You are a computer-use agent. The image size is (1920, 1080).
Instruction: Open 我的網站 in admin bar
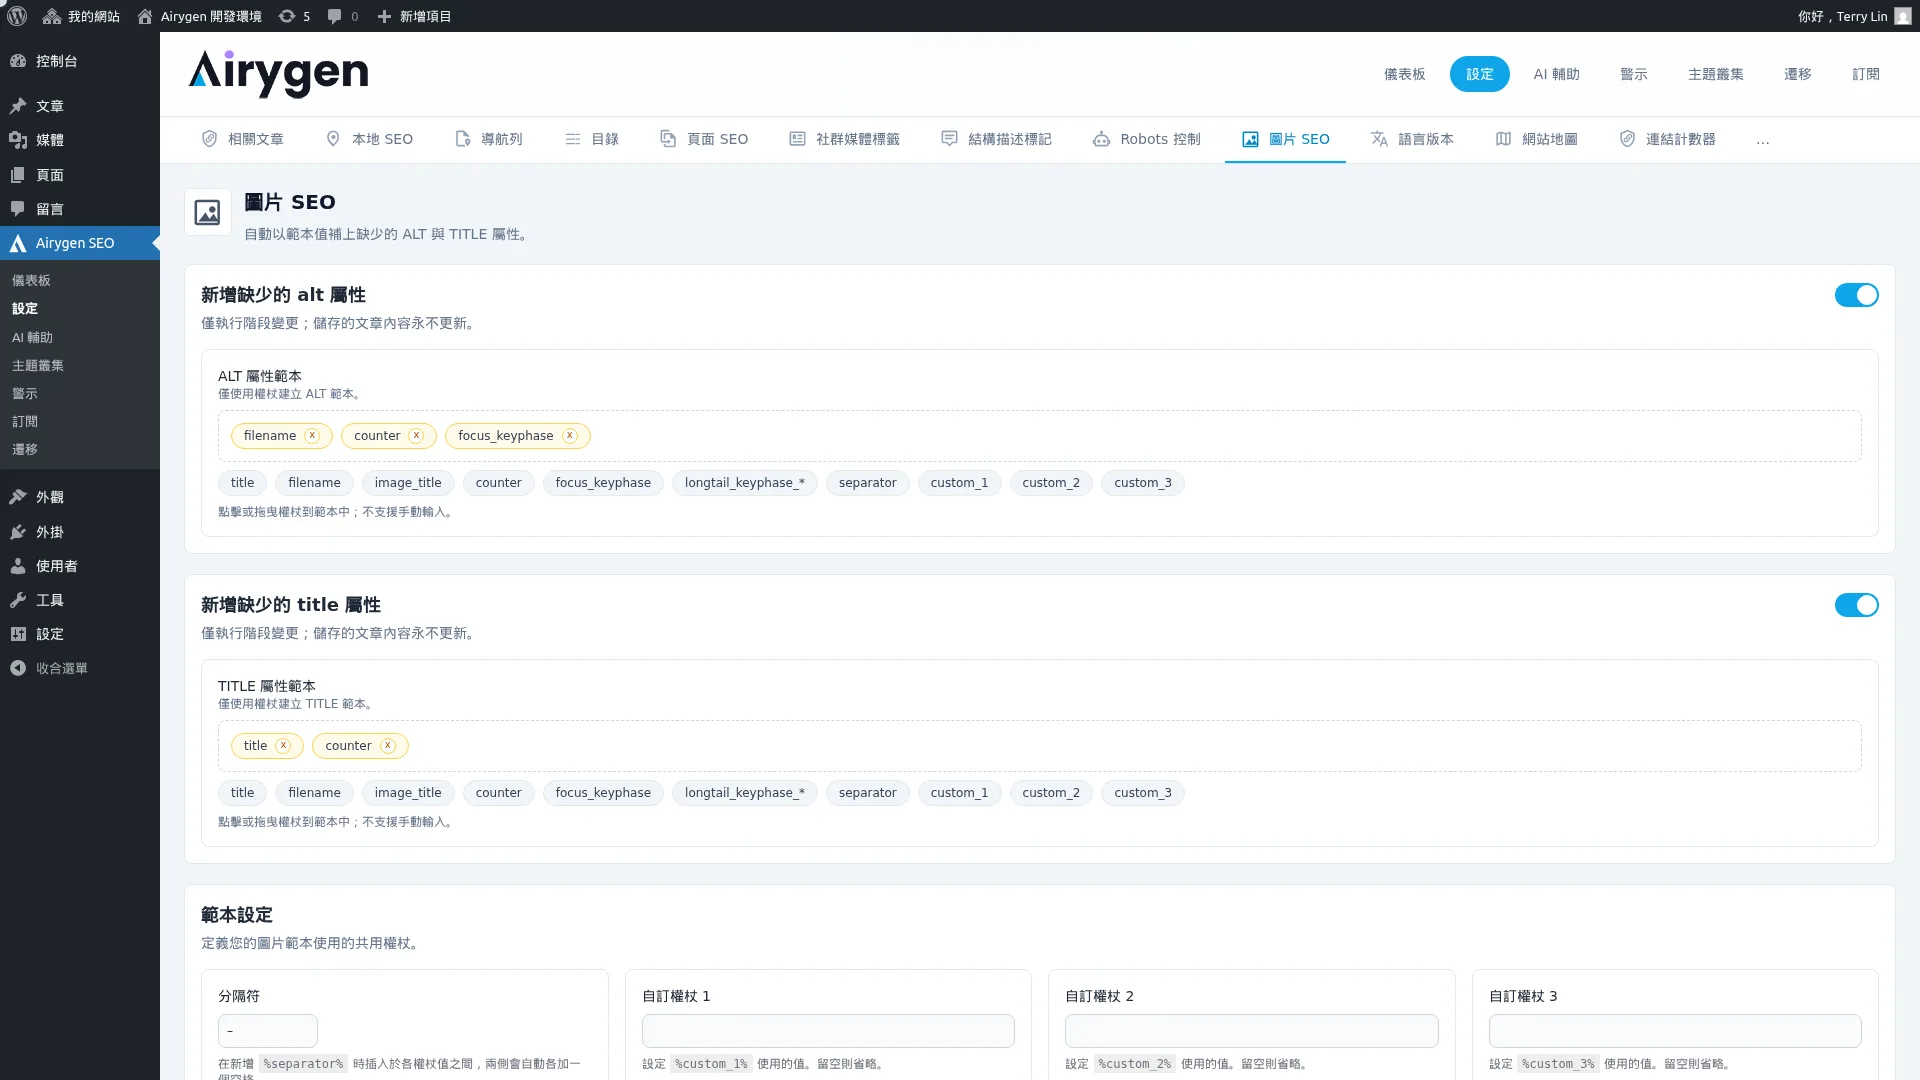[x=82, y=16]
